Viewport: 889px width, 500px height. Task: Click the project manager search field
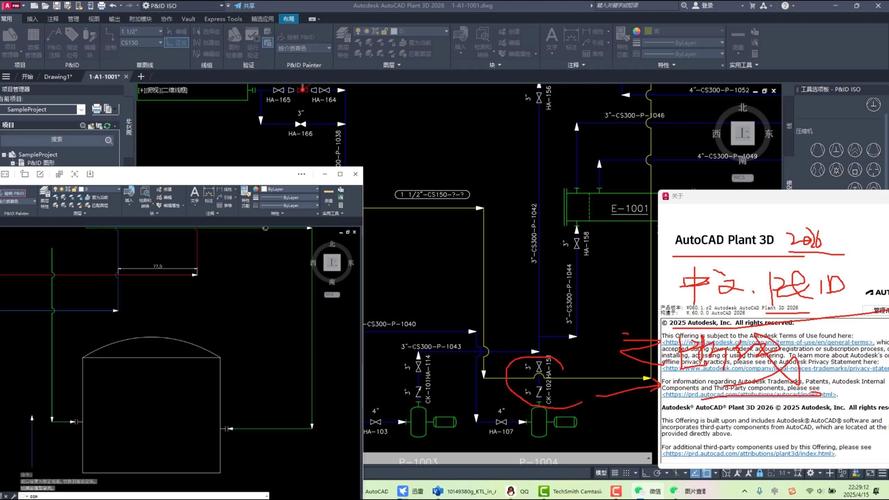pyautogui.click(x=57, y=139)
